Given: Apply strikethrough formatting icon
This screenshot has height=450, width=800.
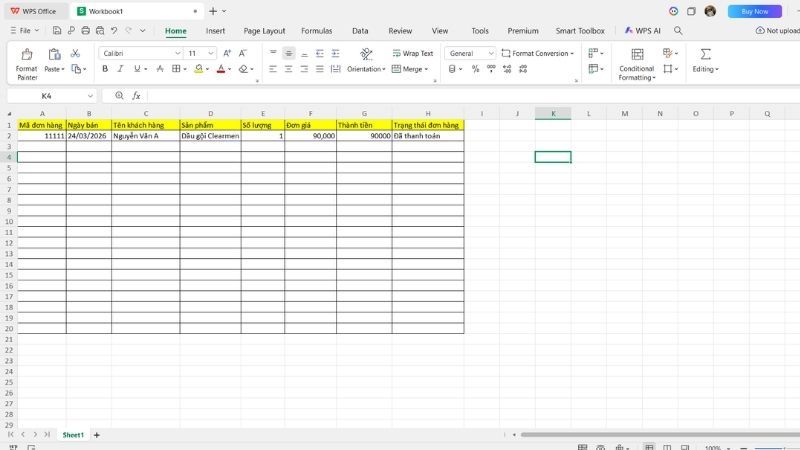Looking at the screenshot, I should [160, 69].
